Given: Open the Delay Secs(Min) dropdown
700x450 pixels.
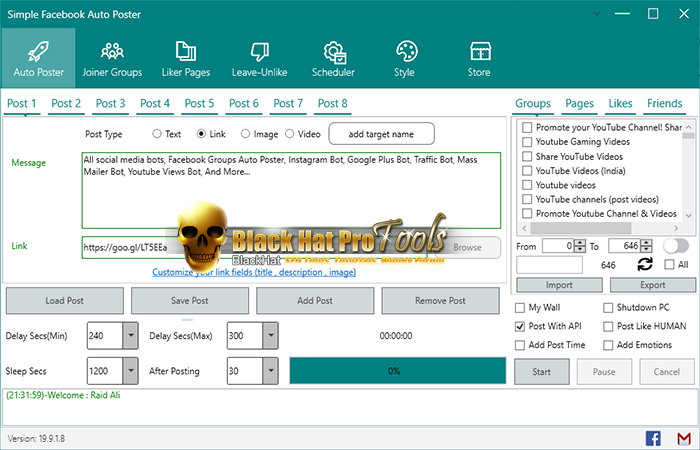Looking at the screenshot, I should pyautogui.click(x=130, y=336).
